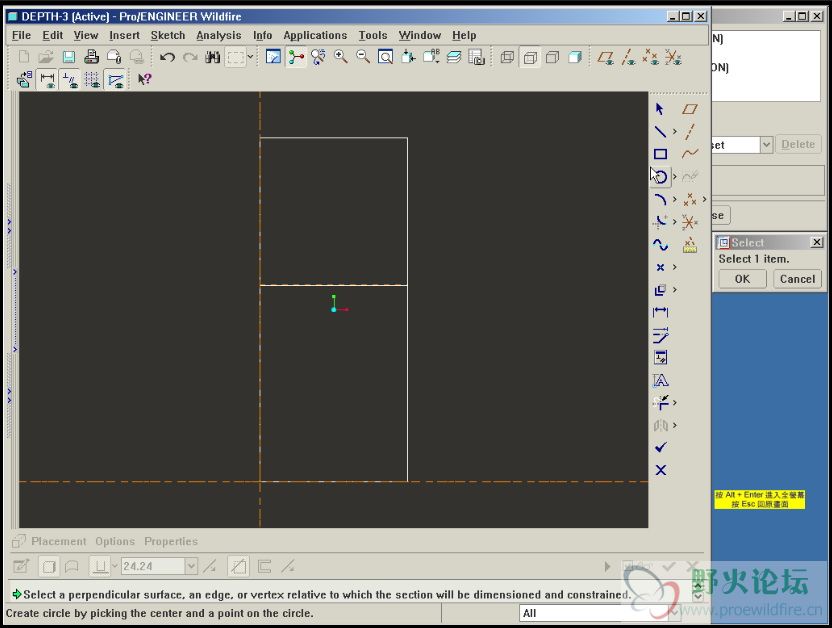This screenshot has width=832, height=628.
Task: Toggle Wireframe display mode
Action: (x=507, y=57)
